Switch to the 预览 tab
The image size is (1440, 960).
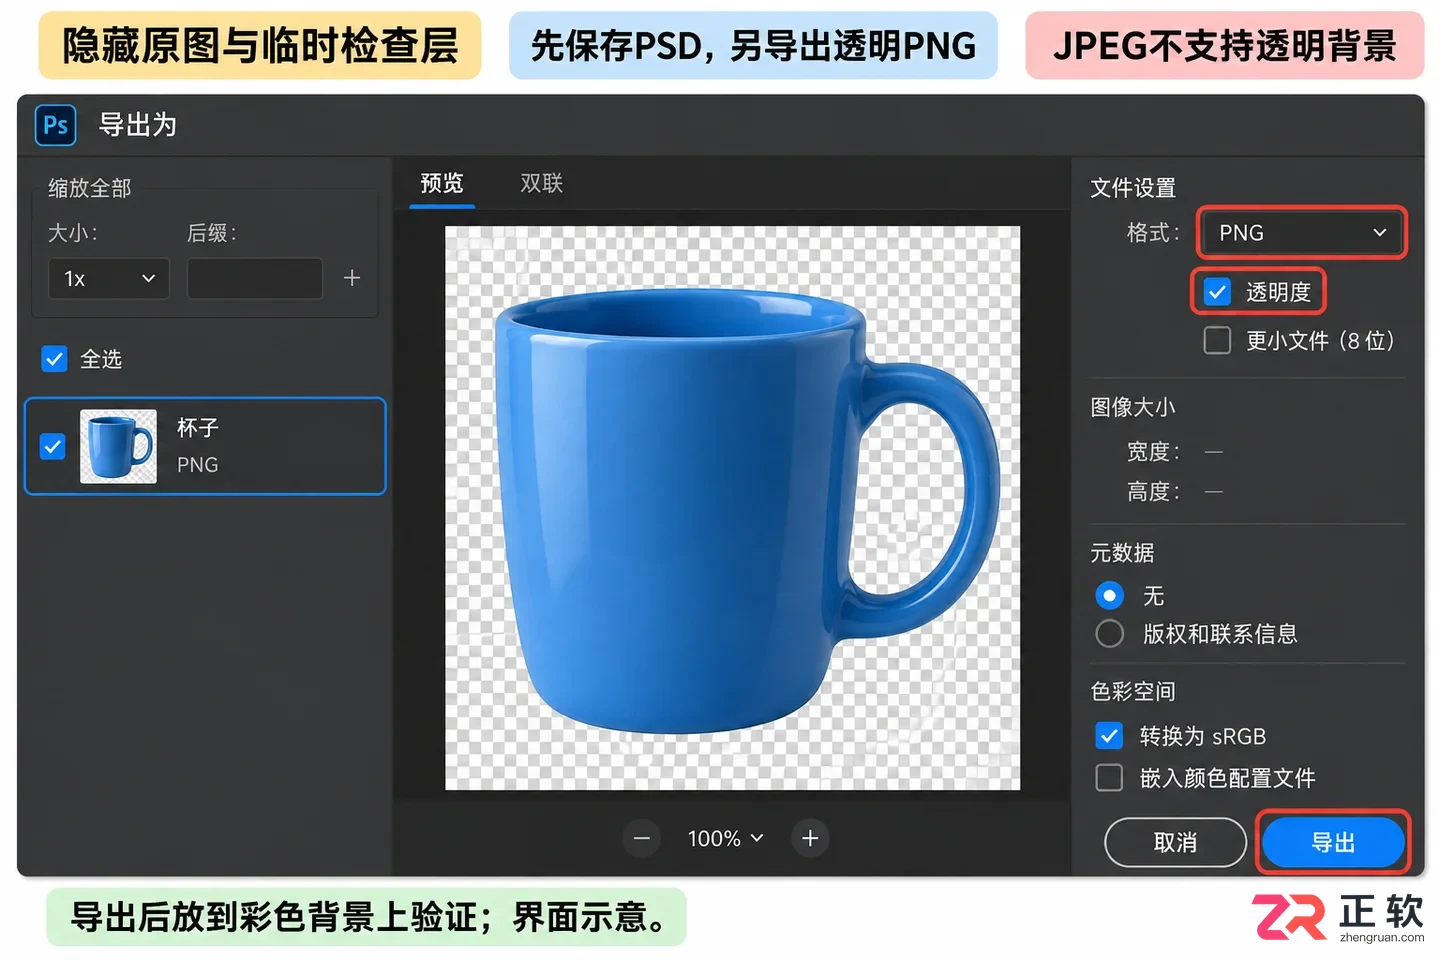click(442, 183)
